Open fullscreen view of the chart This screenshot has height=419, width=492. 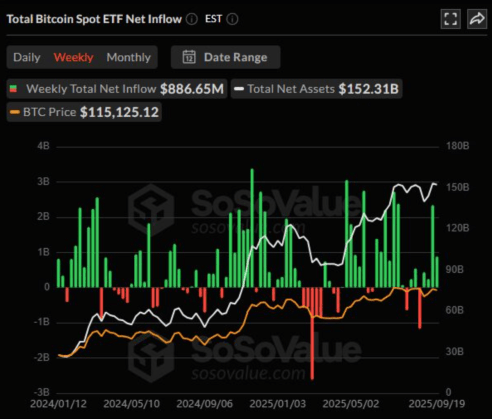coord(451,19)
